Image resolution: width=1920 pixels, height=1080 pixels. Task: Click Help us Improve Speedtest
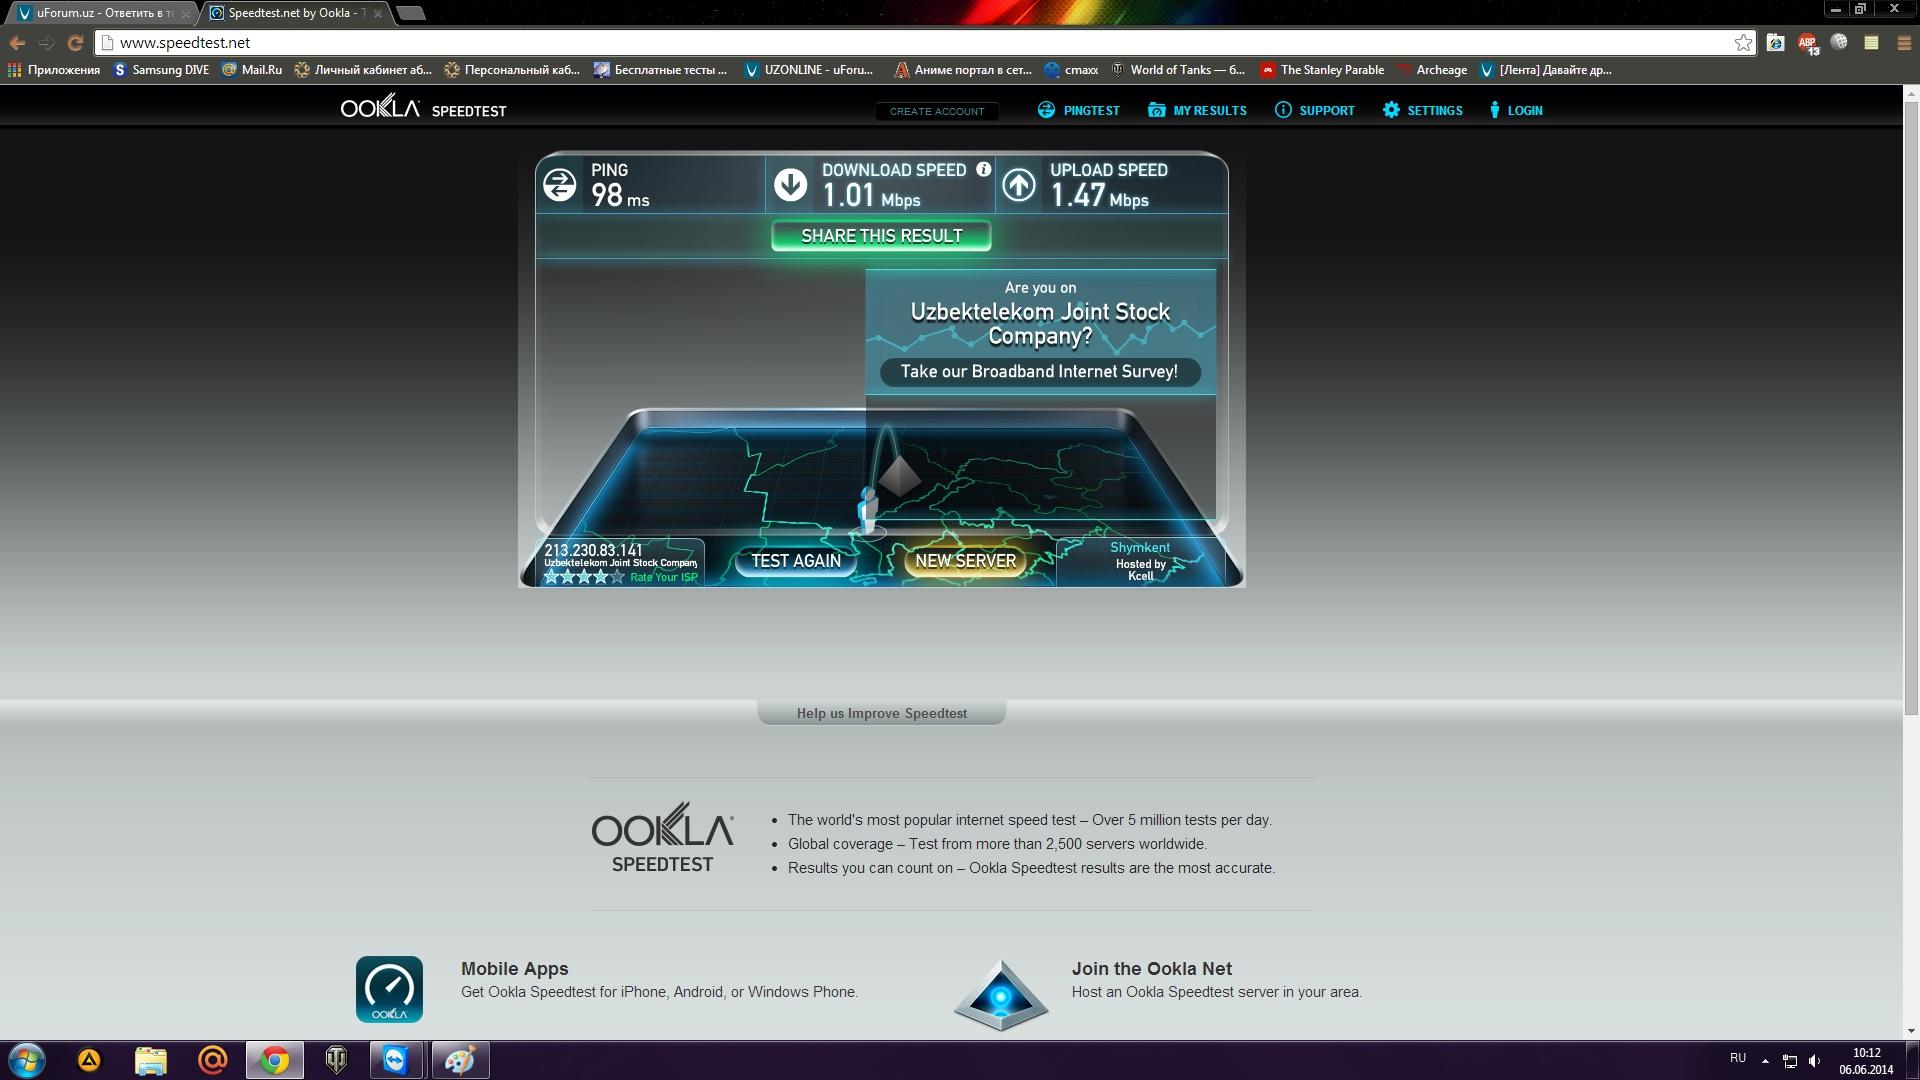click(x=881, y=713)
